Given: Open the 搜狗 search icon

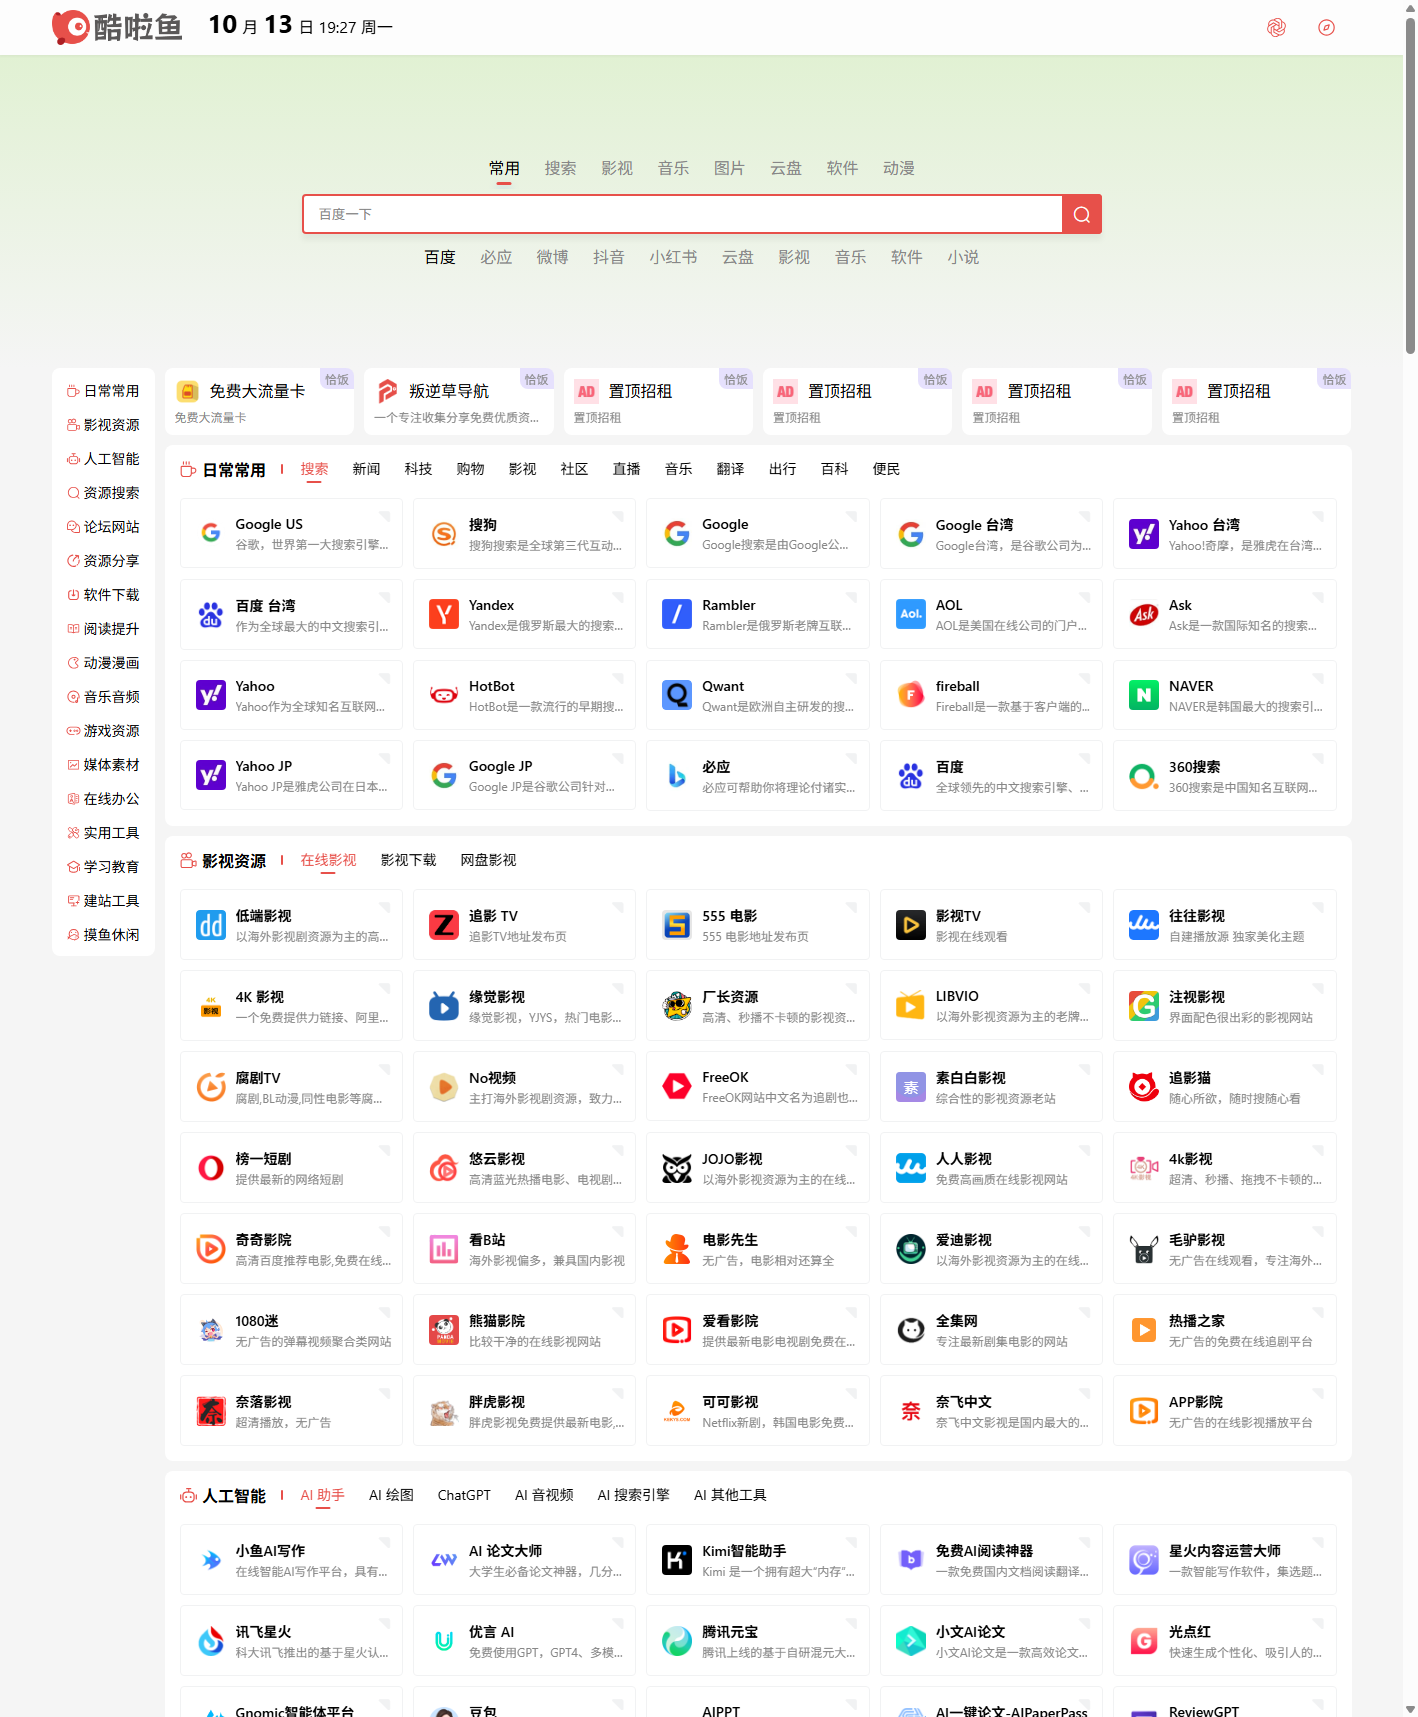Looking at the screenshot, I should pyautogui.click(x=444, y=533).
